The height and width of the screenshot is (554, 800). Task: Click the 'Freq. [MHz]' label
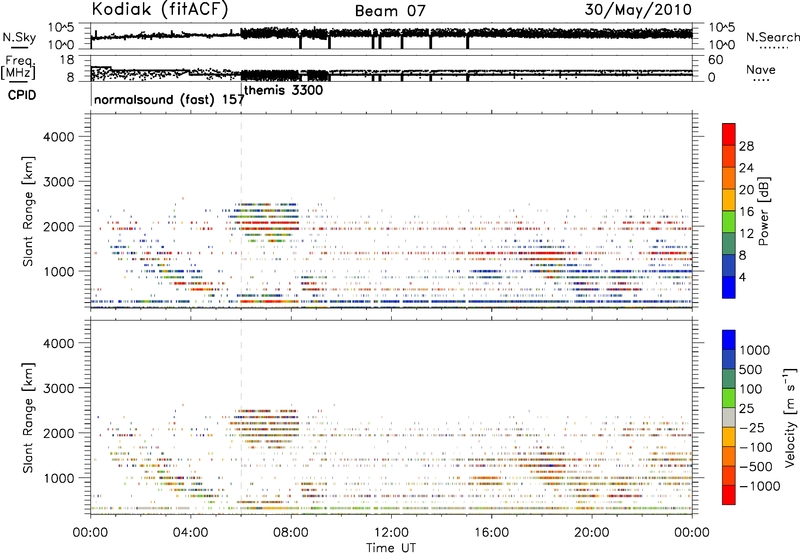[x=18, y=67]
